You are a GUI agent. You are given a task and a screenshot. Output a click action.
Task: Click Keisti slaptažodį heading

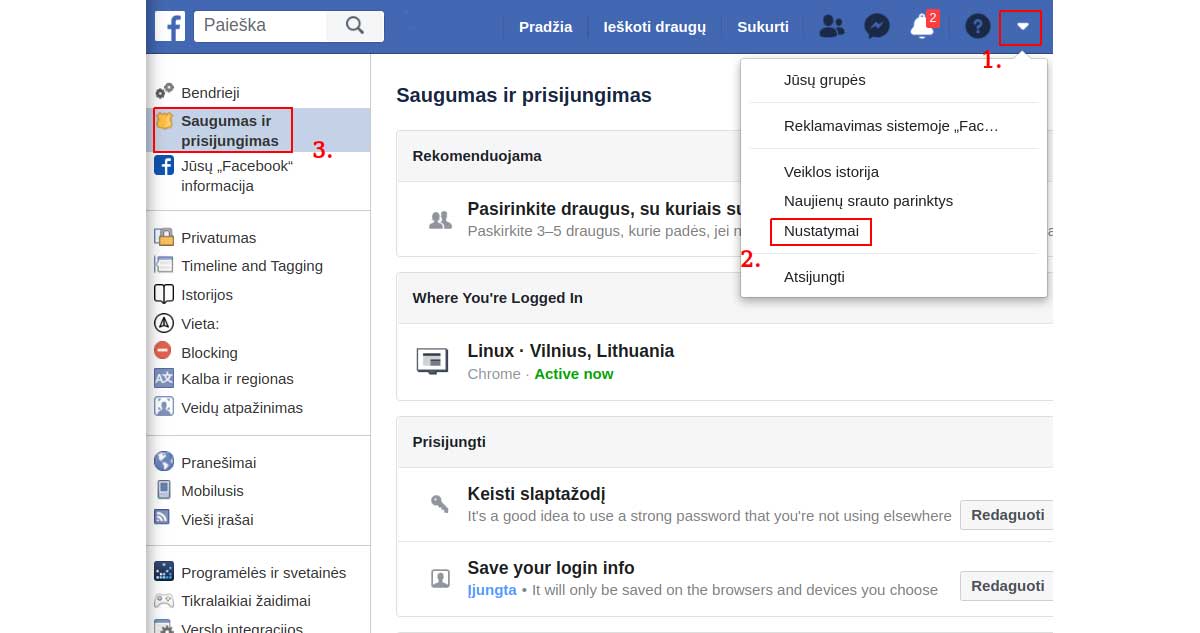coord(536,494)
